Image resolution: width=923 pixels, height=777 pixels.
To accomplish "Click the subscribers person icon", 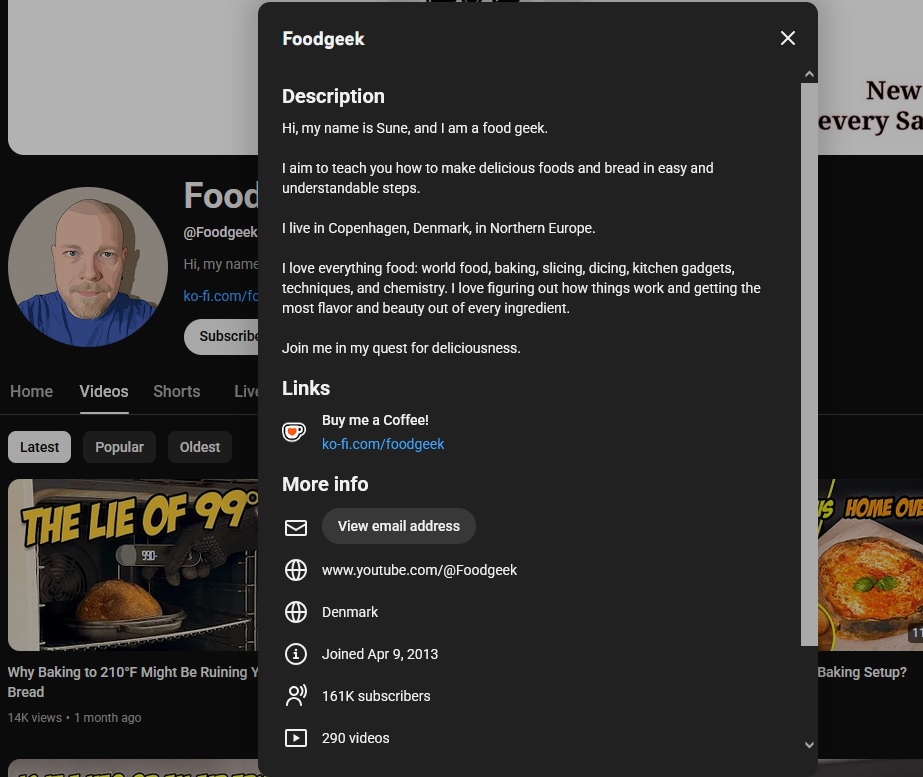I will click(x=296, y=696).
